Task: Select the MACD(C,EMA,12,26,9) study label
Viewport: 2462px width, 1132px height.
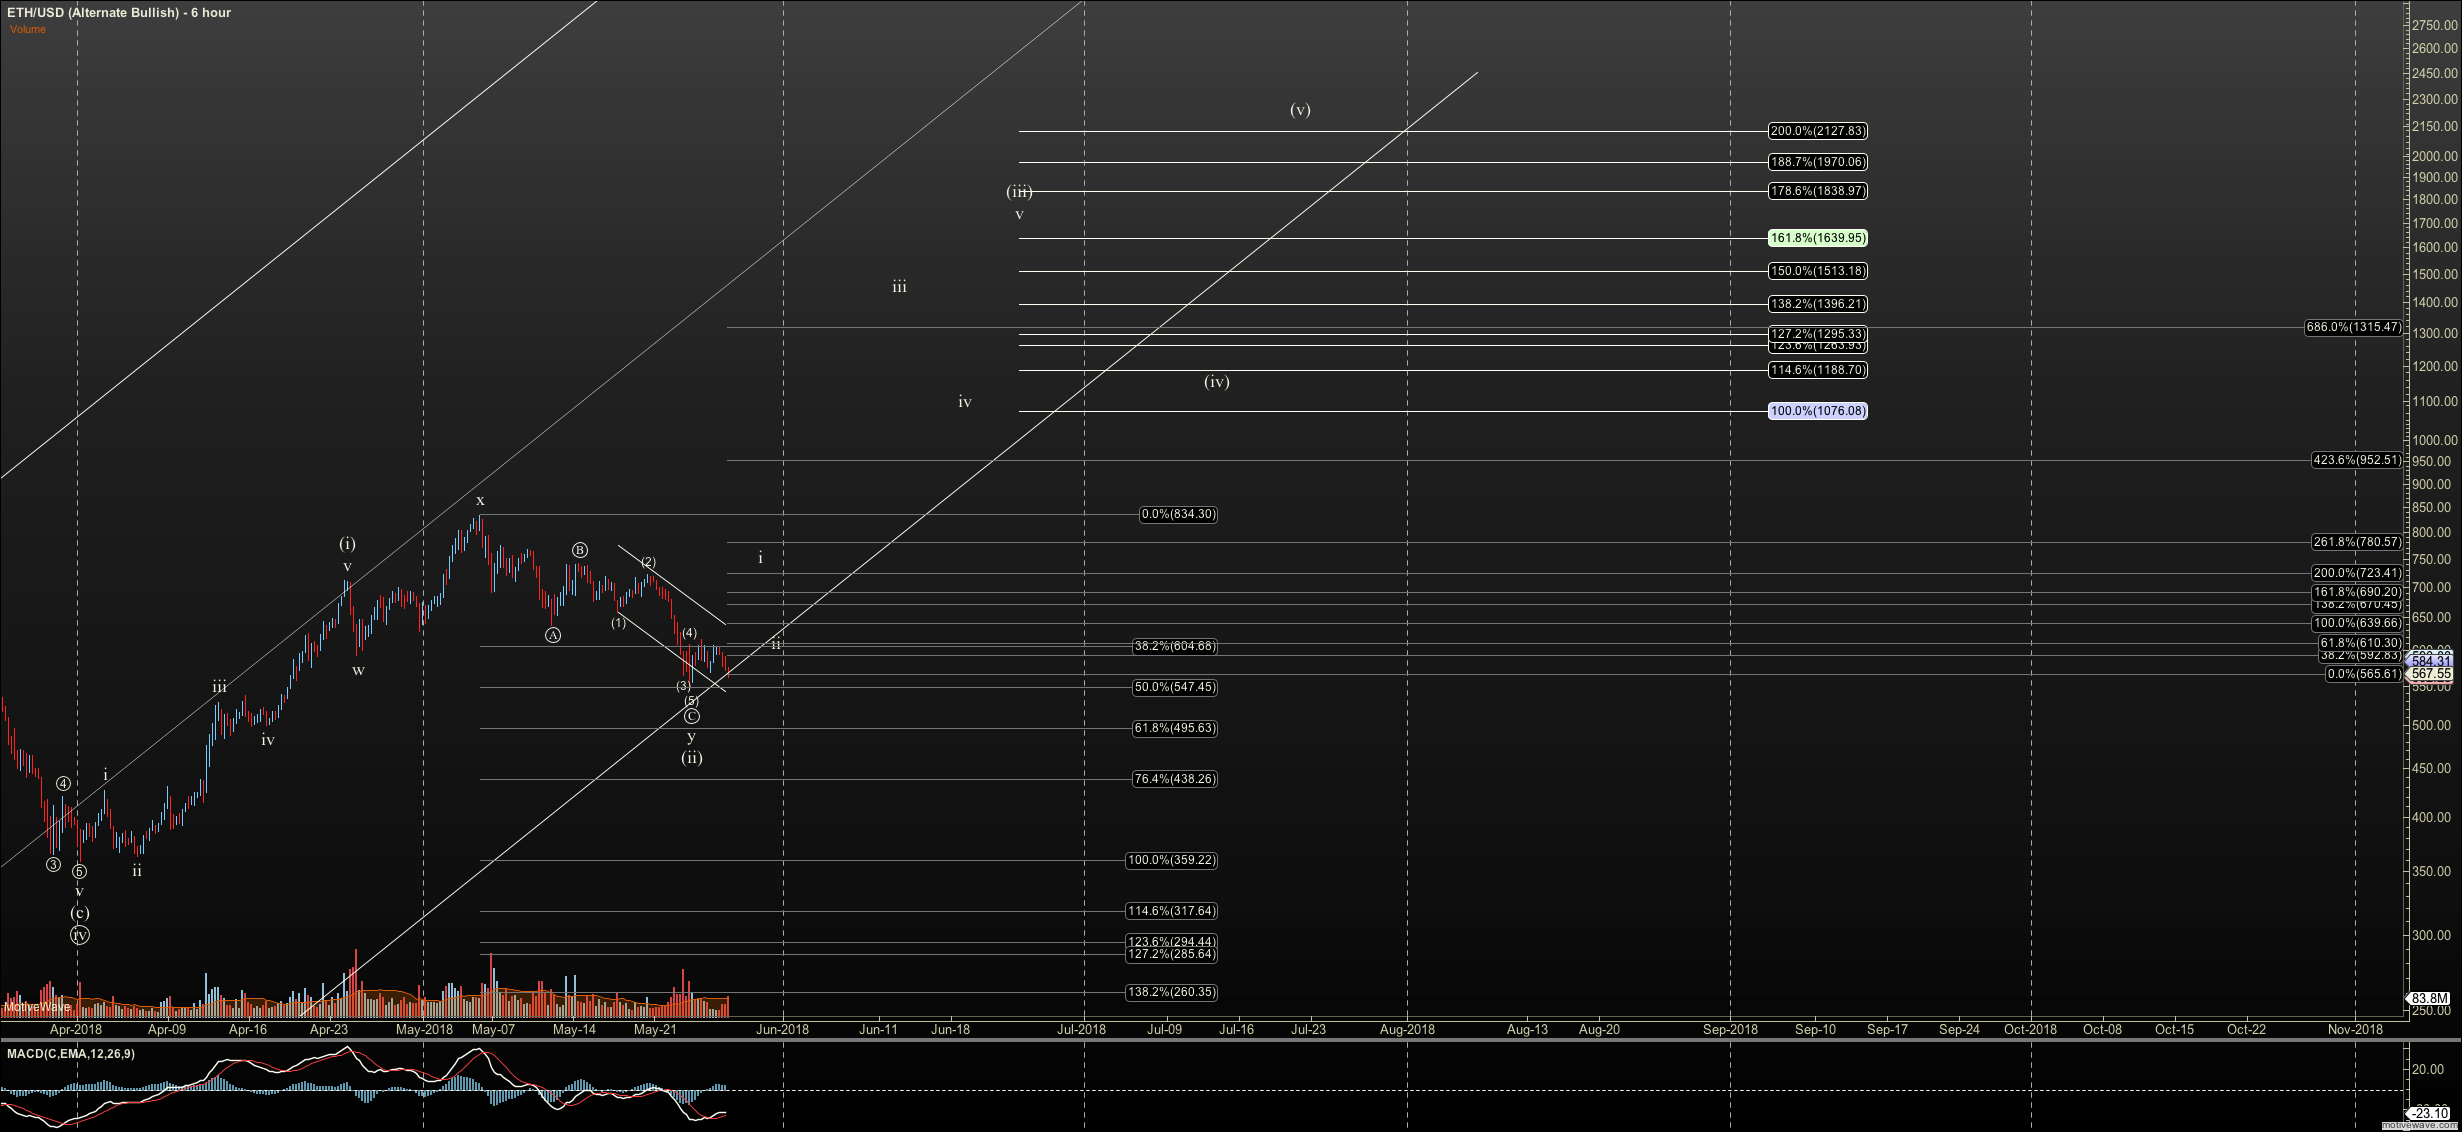Action: (71, 1053)
